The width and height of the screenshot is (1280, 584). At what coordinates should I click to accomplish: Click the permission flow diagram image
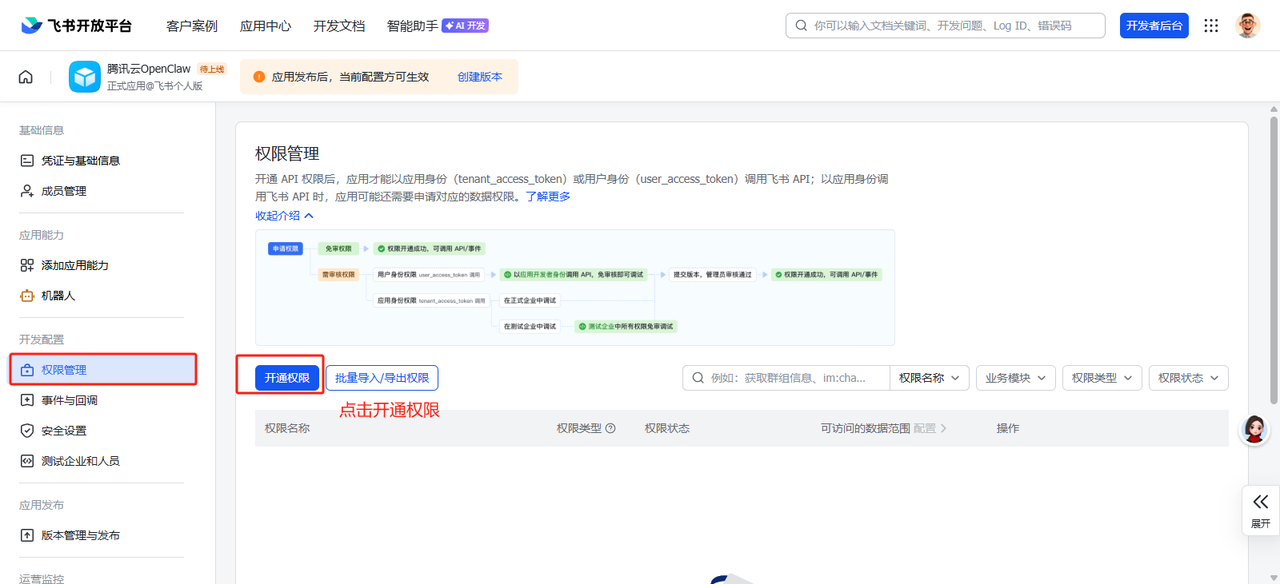[x=575, y=287]
